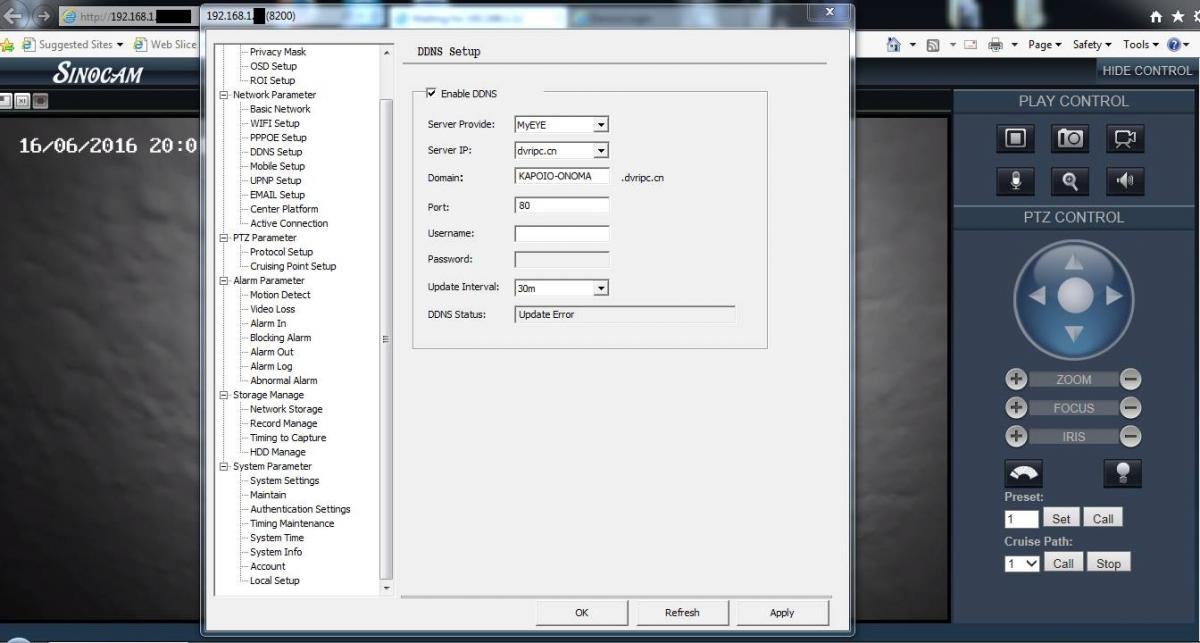Image resolution: width=1200 pixels, height=643 pixels.
Task: Toggle the wiper icon in PTZ Control
Action: [x=1024, y=473]
